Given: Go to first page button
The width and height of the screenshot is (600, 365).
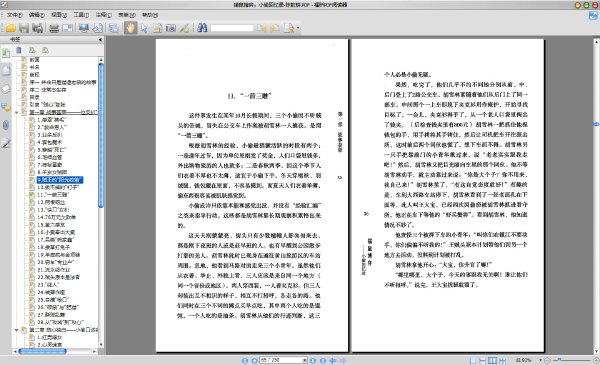Looking at the screenshot, I should click(x=245, y=360).
